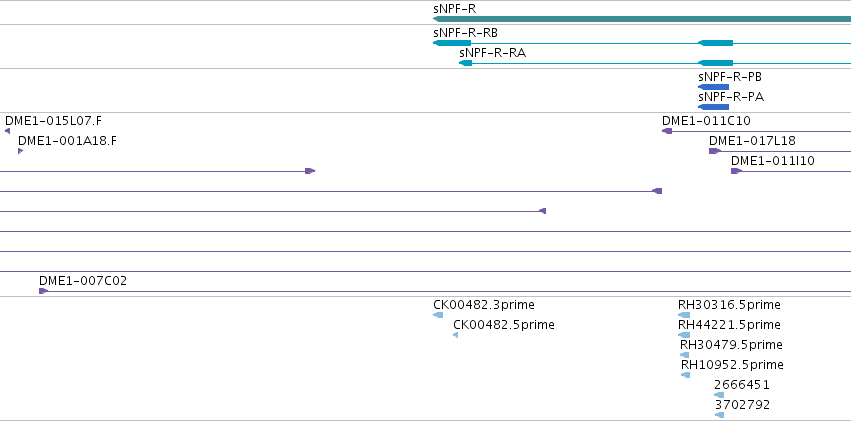
Task: Click the RH30479.5prime EST label
Action: click(731, 345)
